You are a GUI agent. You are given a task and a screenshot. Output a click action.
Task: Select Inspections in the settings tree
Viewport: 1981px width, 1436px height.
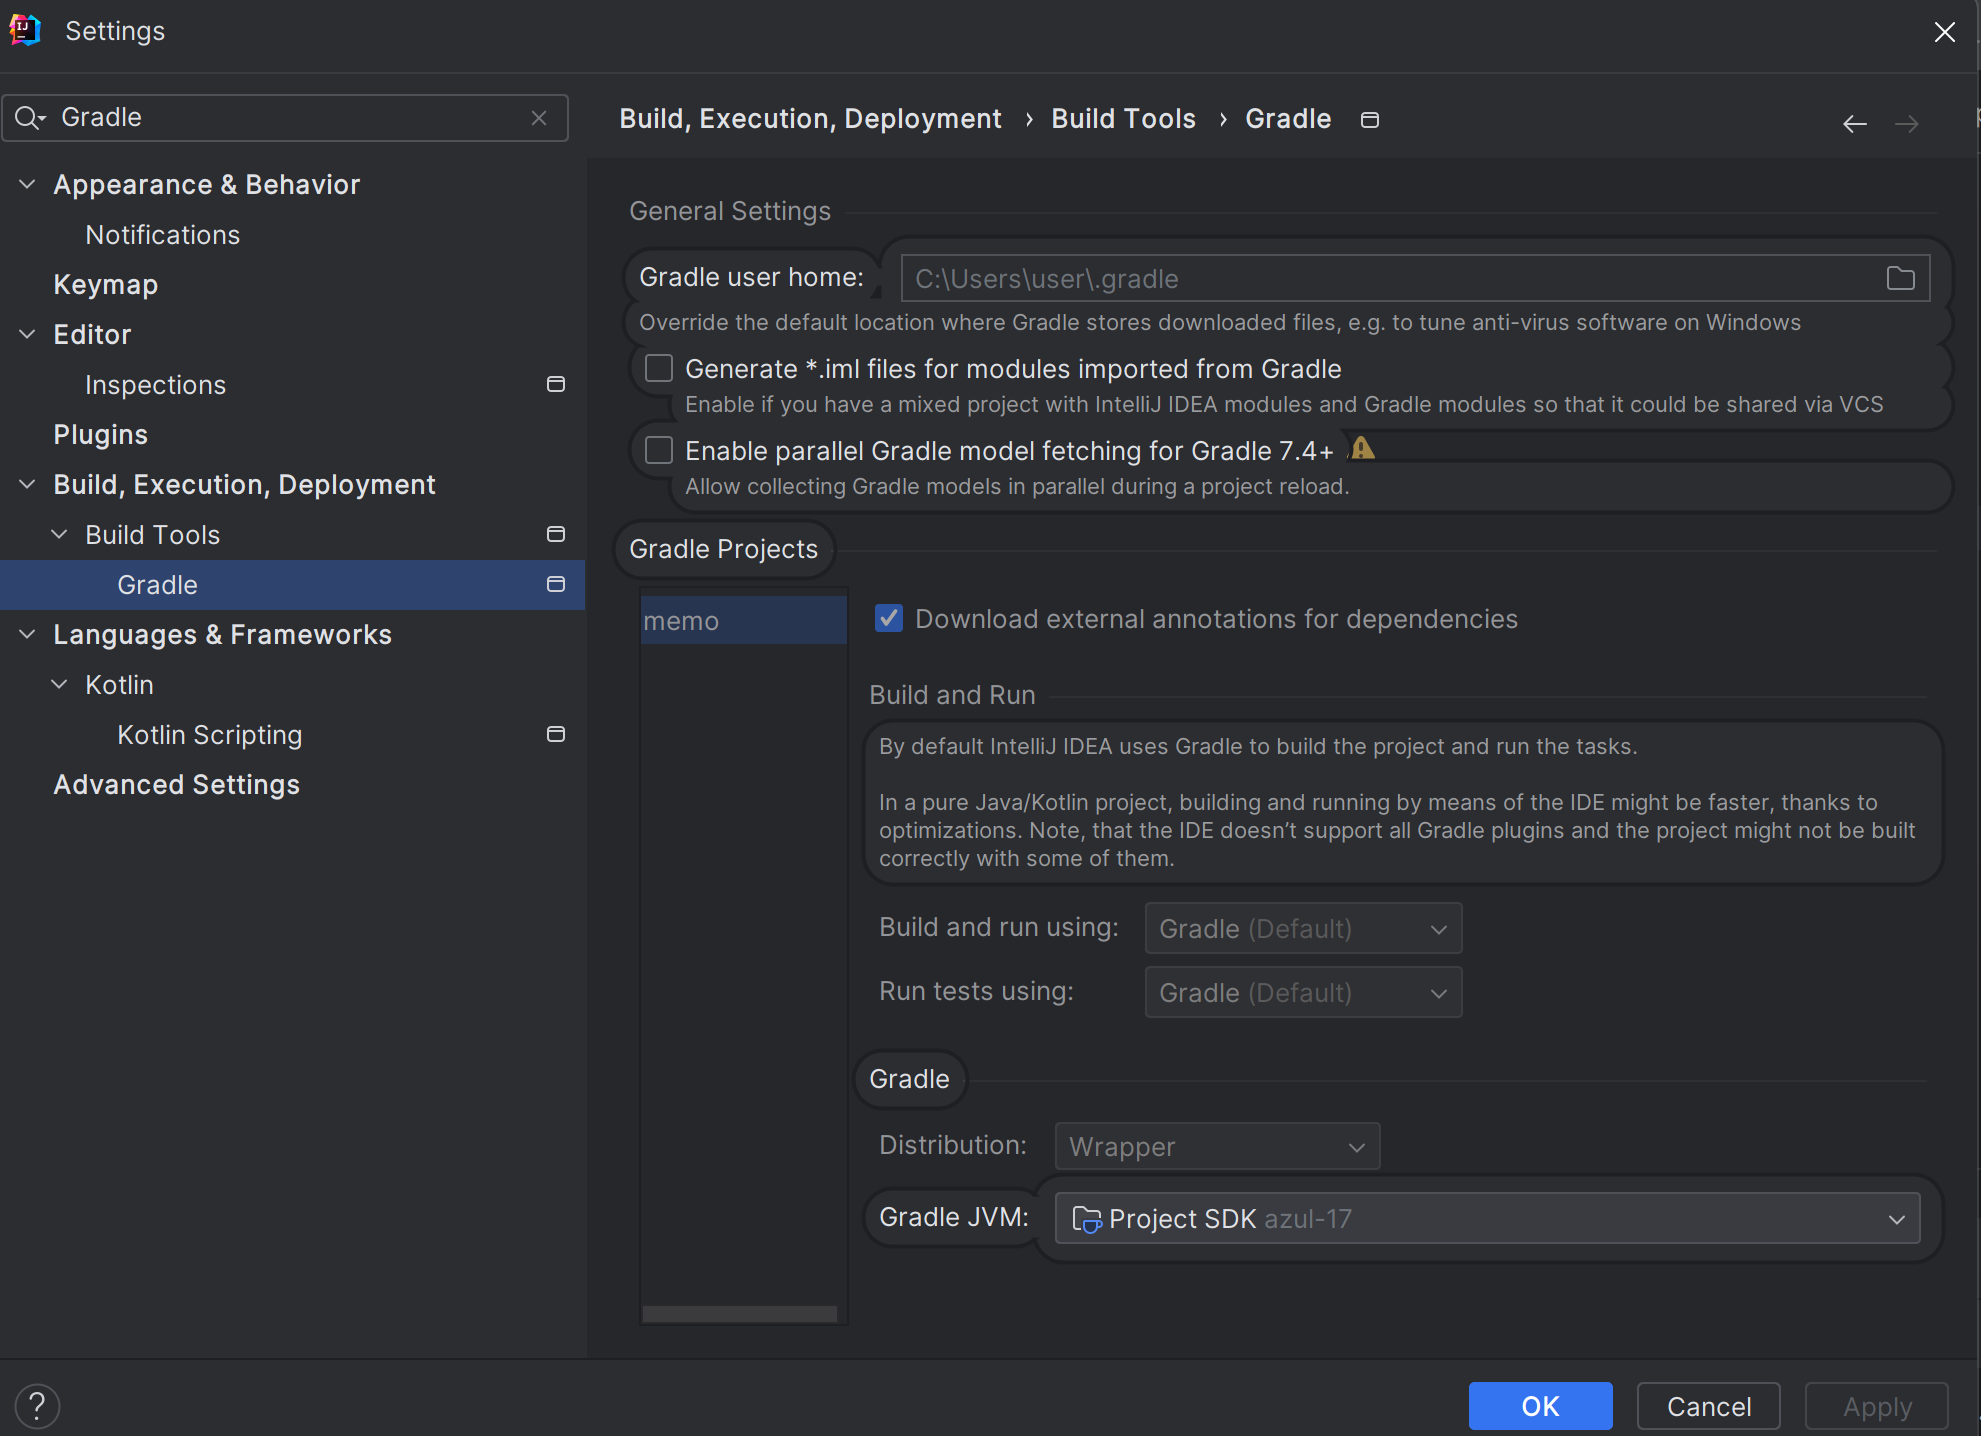point(155,384)
